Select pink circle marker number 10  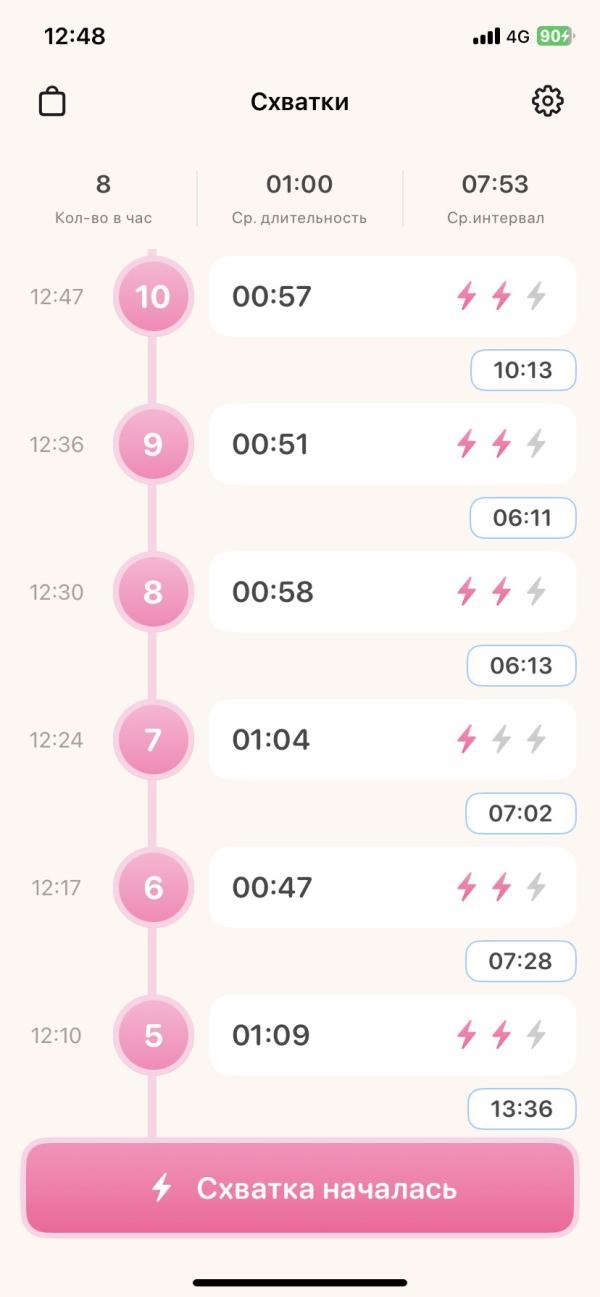click(x=153, y=297)
